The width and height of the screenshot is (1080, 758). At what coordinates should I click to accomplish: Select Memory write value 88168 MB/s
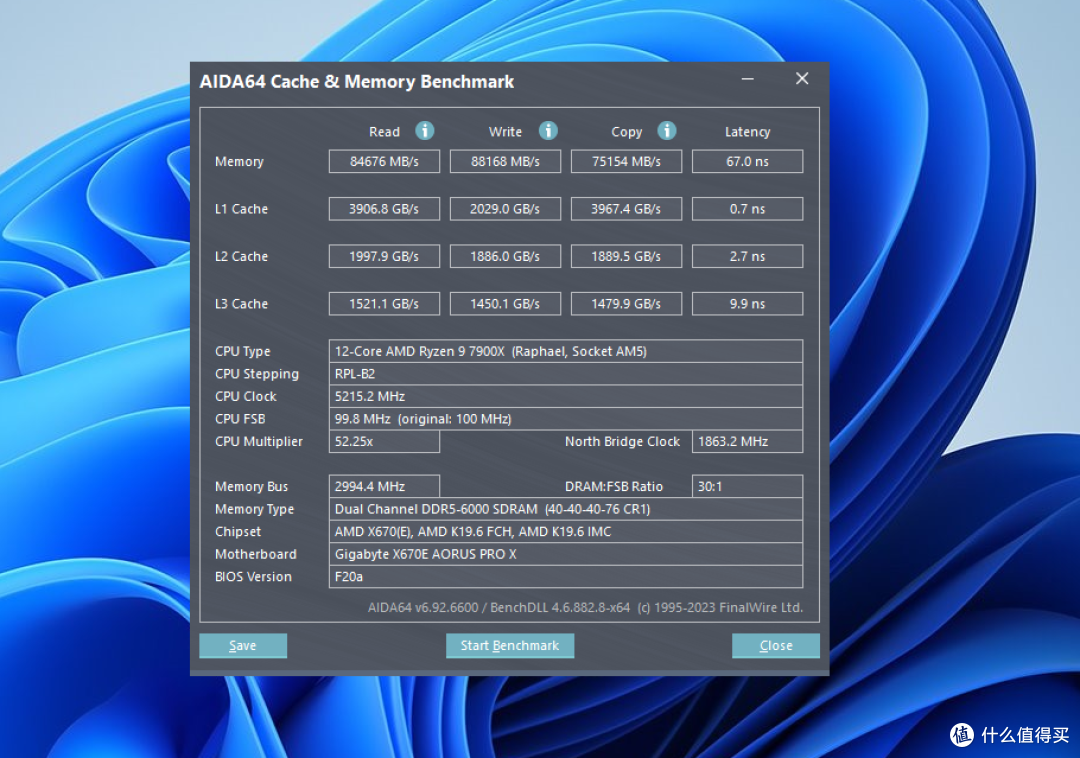pos(505,162)
